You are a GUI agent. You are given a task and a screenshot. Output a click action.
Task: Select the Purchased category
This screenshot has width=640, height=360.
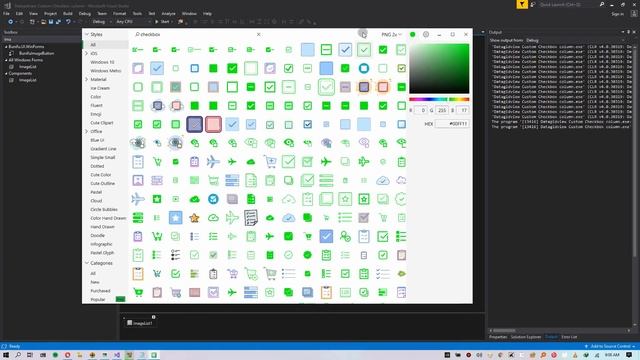point(100,291)
